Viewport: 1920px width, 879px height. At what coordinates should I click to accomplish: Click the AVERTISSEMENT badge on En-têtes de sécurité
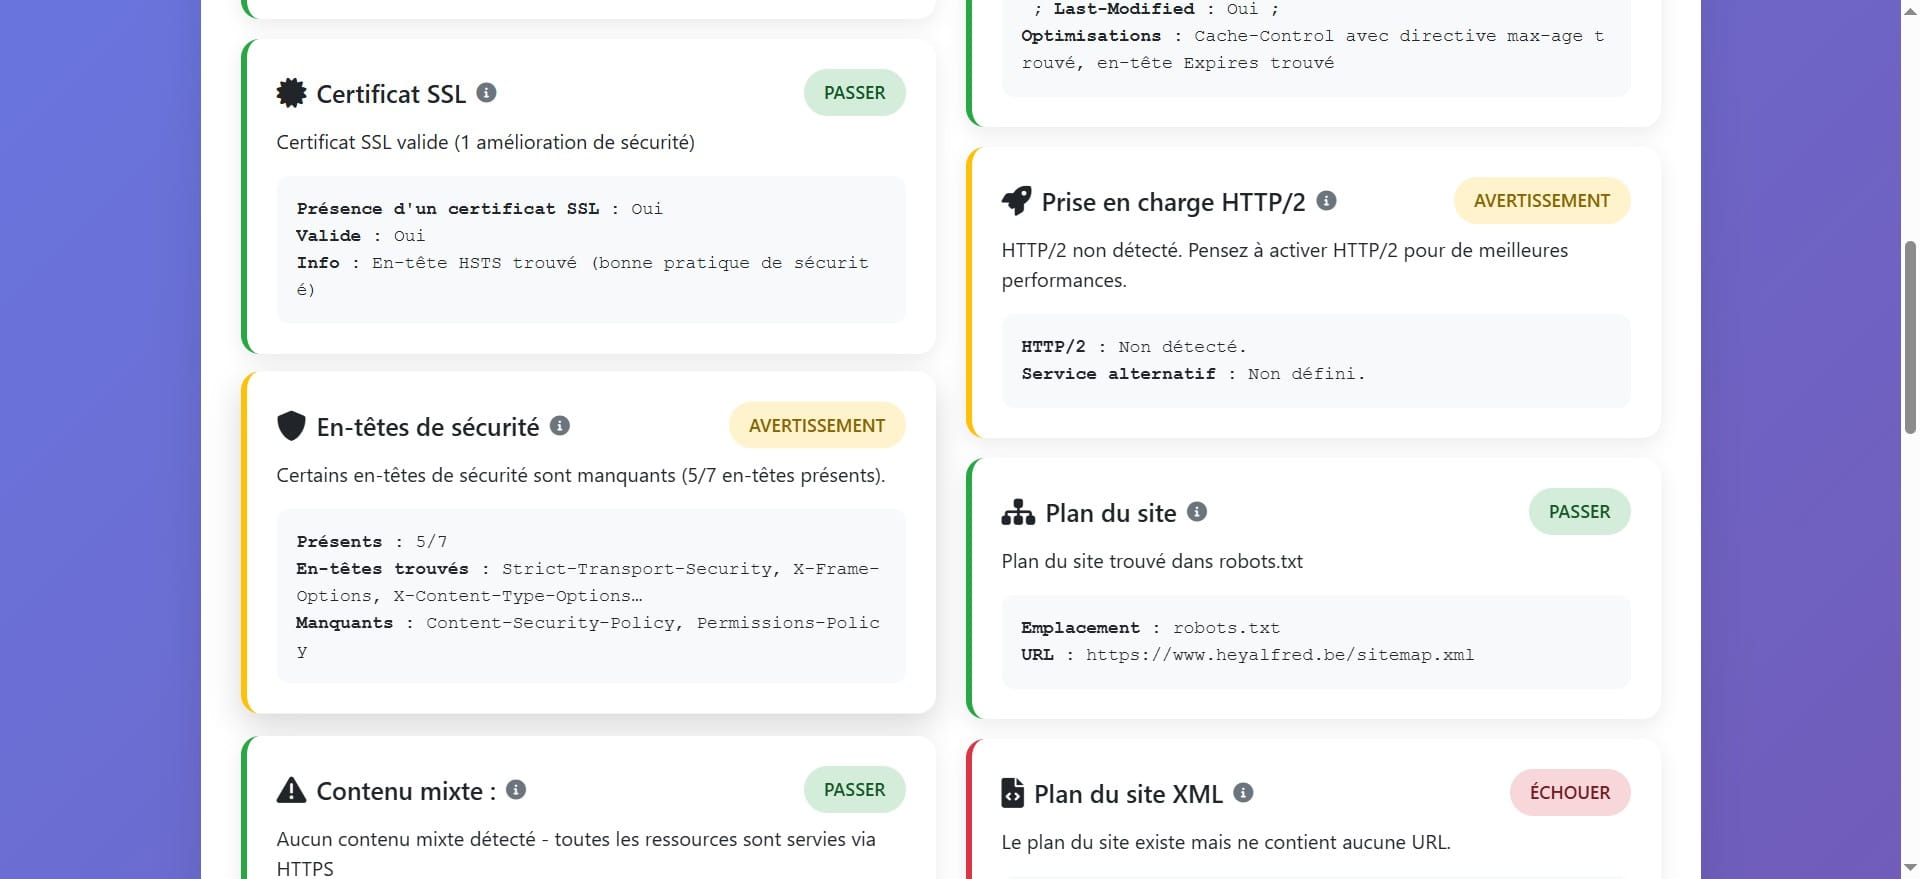[x=817, y=424]
